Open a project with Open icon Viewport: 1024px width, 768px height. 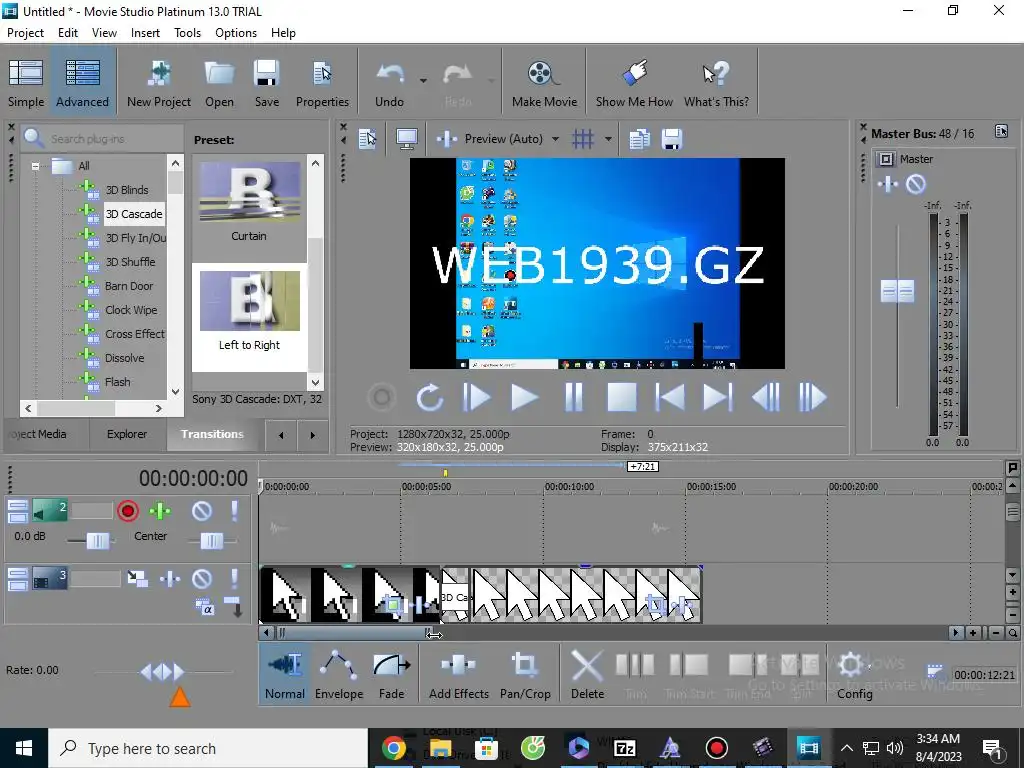coord(219,83)
